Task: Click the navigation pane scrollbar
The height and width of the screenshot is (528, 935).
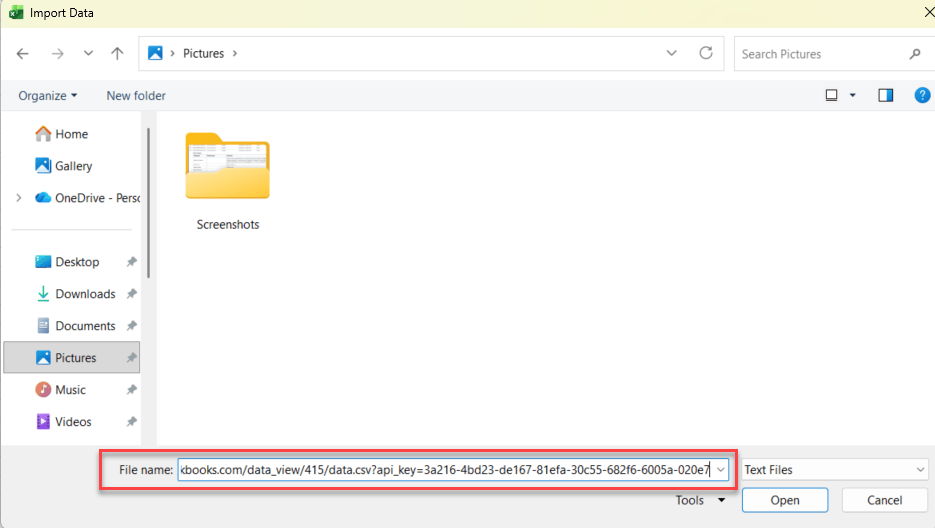Action: click(148, 203)
